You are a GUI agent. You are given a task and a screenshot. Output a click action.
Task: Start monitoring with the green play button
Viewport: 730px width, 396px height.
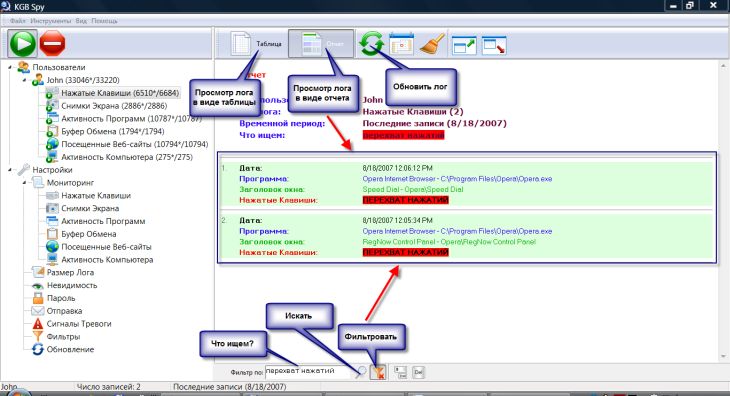[x=22, y=43]
